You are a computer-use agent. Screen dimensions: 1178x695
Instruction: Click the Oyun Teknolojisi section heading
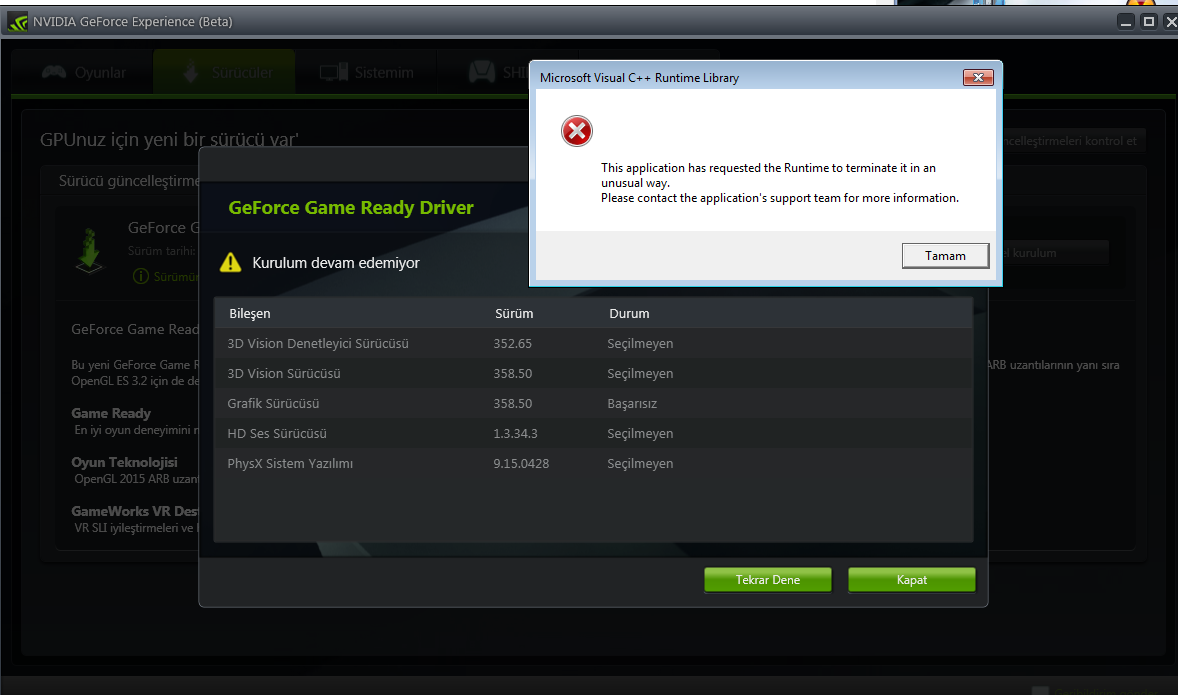coord(125,462)
